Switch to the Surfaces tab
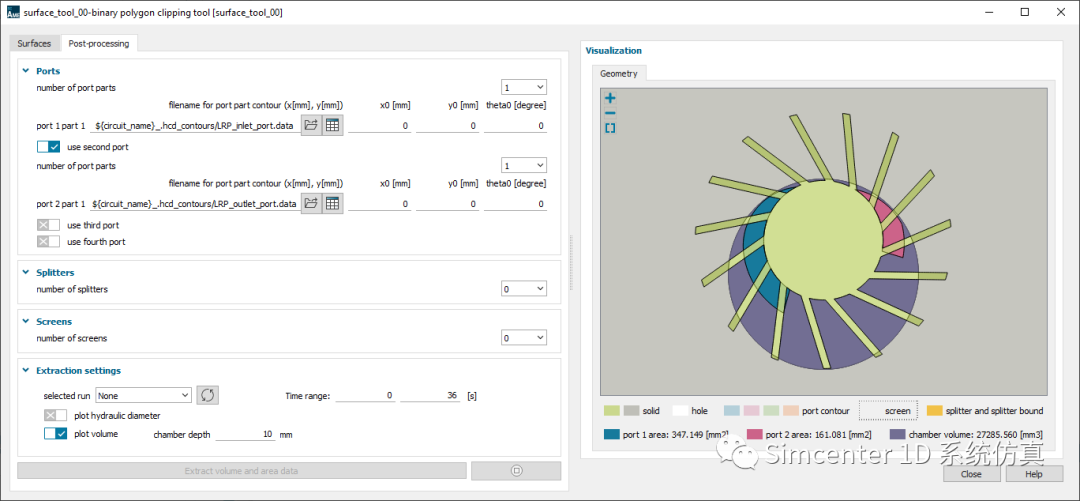 (34, 43)
